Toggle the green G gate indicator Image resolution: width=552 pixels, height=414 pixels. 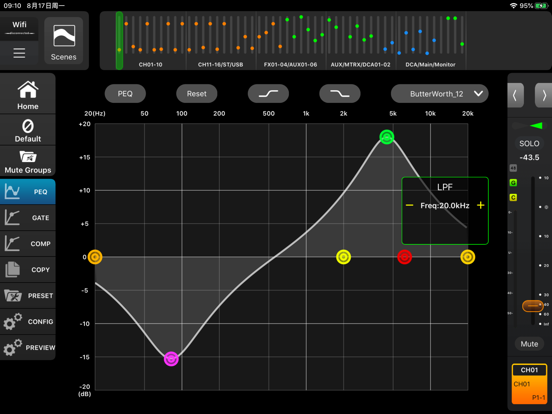[x=513, y=183]
